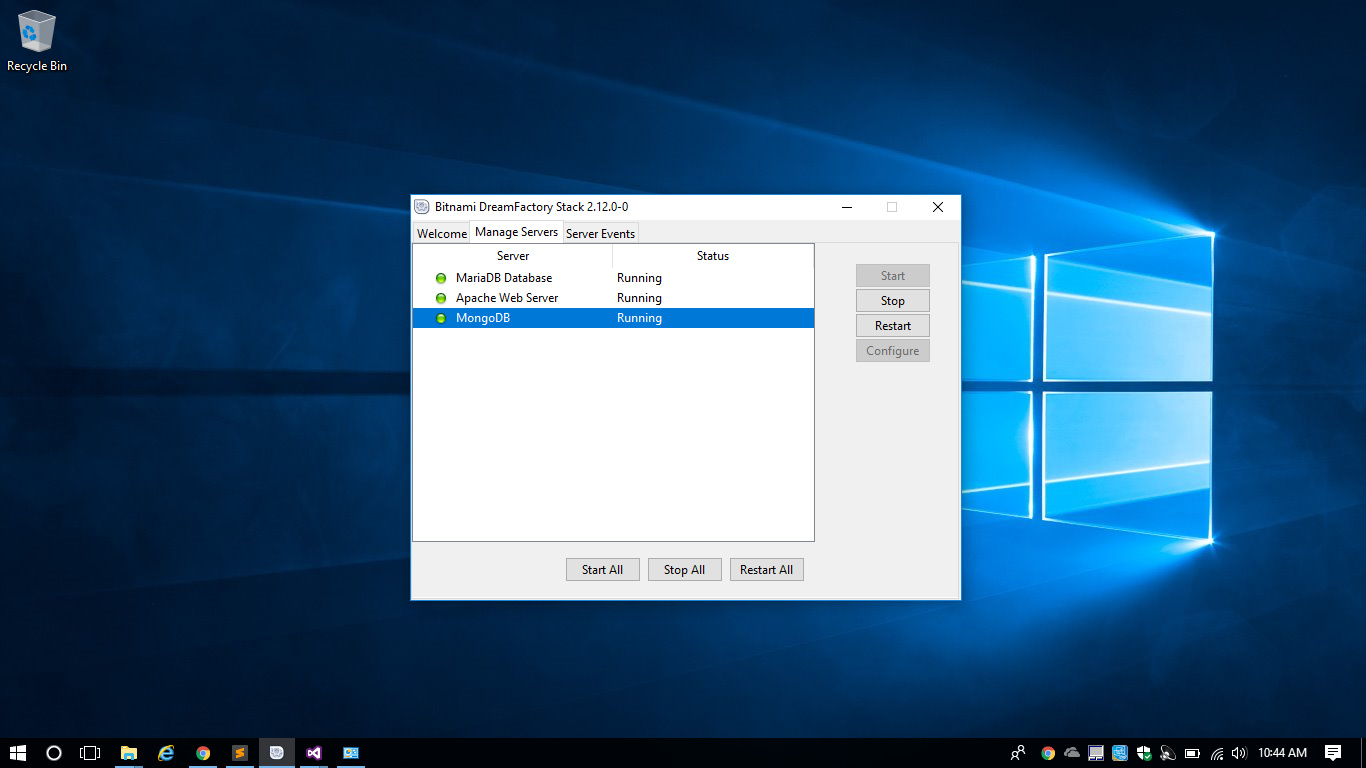The width and height of the screenshot is (1366, 768).
Task: Open the Windows Start menu
Action: click(18, 753)
